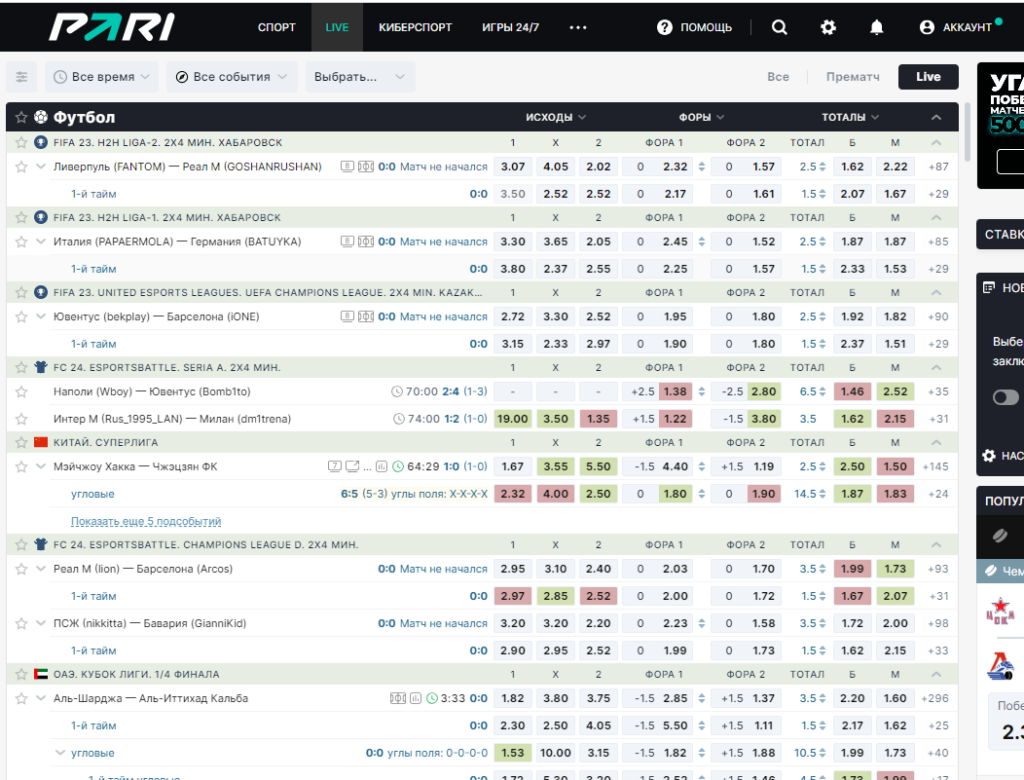
Task: Open the Все время dropdown
Action: (x=102, y=77)
